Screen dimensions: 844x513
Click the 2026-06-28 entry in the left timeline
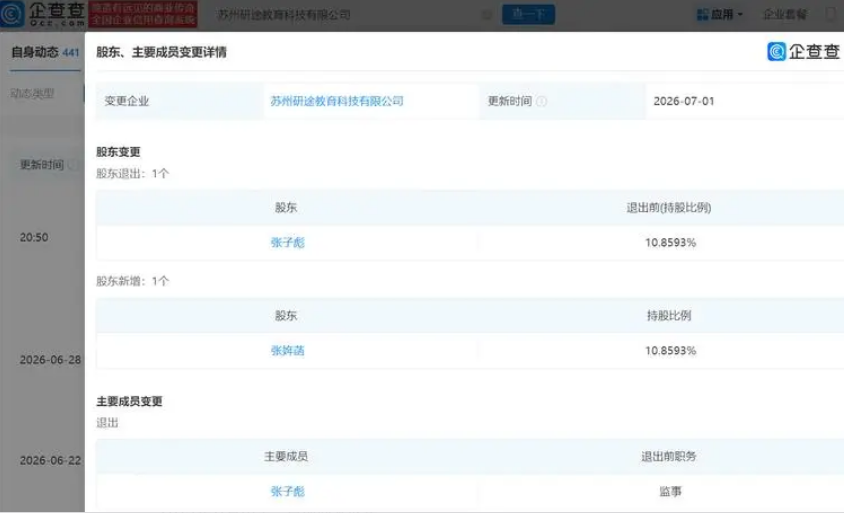coord(50,360)
